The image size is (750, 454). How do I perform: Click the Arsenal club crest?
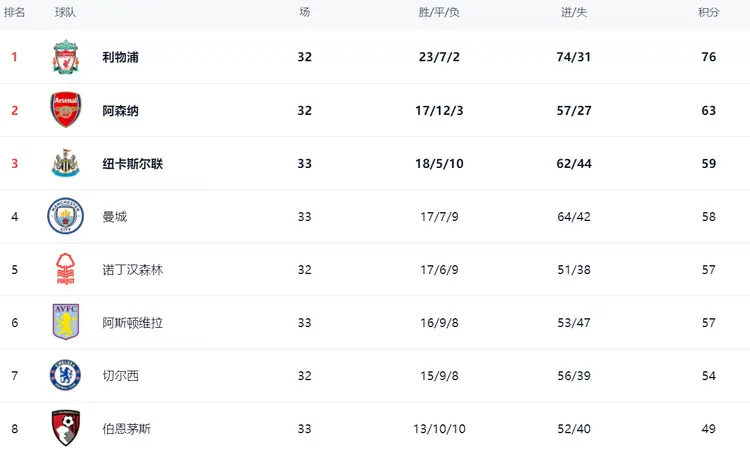point(66,110)
